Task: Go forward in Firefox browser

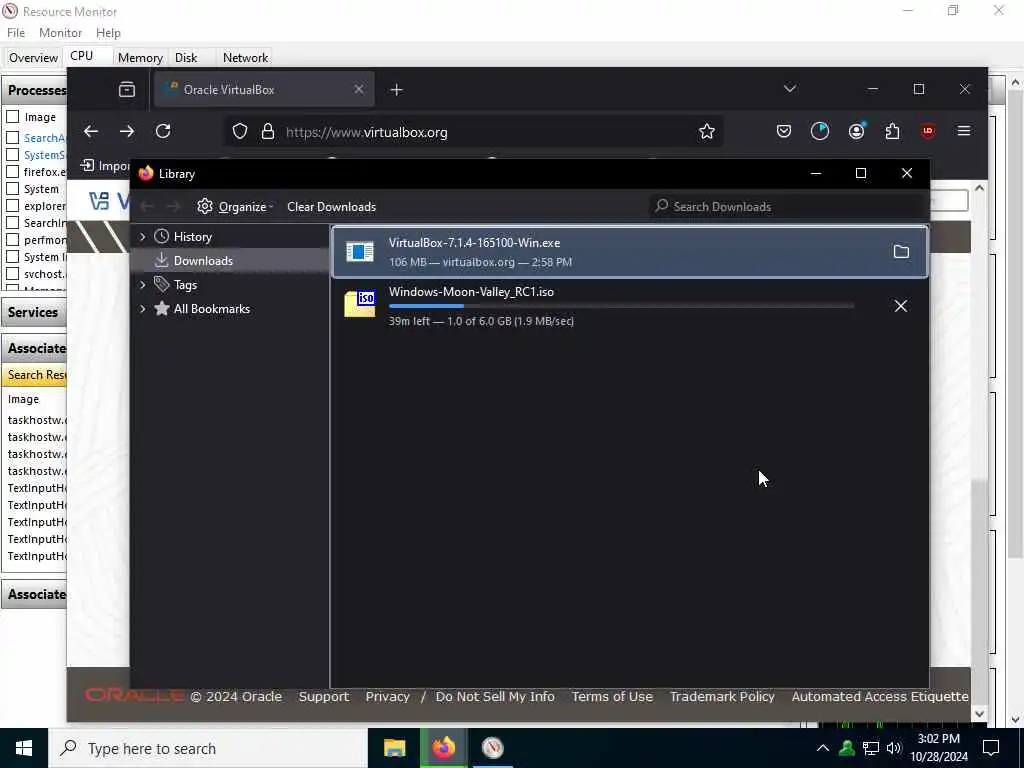Action: coord(127,131)
